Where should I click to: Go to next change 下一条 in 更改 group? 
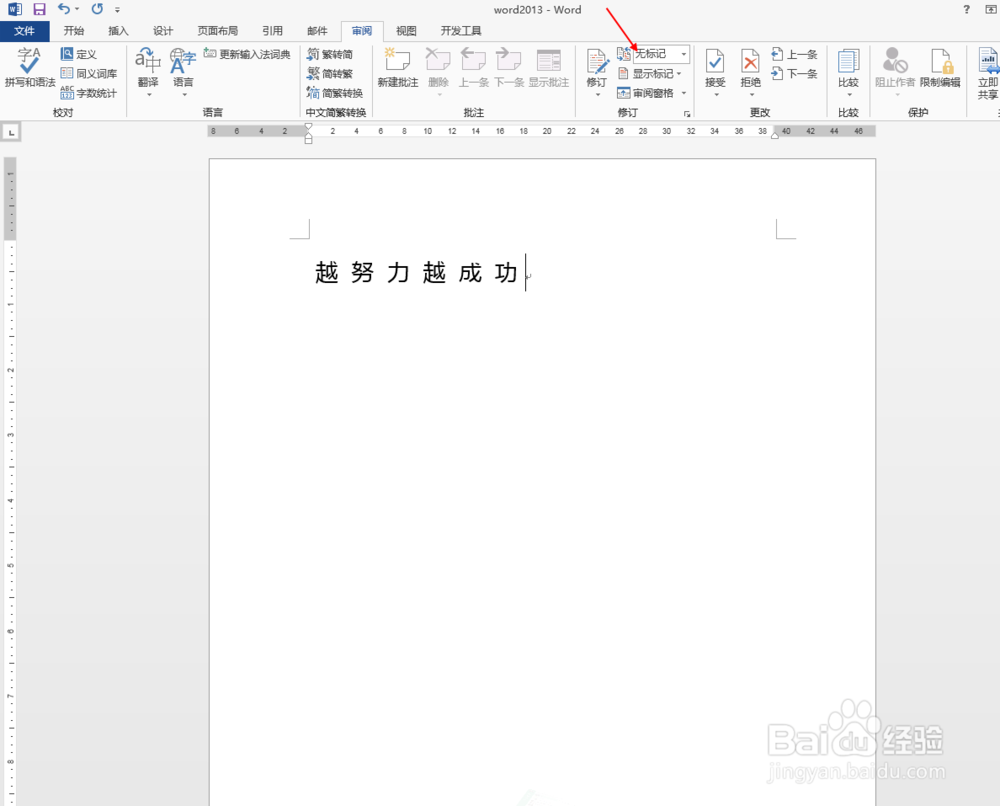(x=794, y=73)
